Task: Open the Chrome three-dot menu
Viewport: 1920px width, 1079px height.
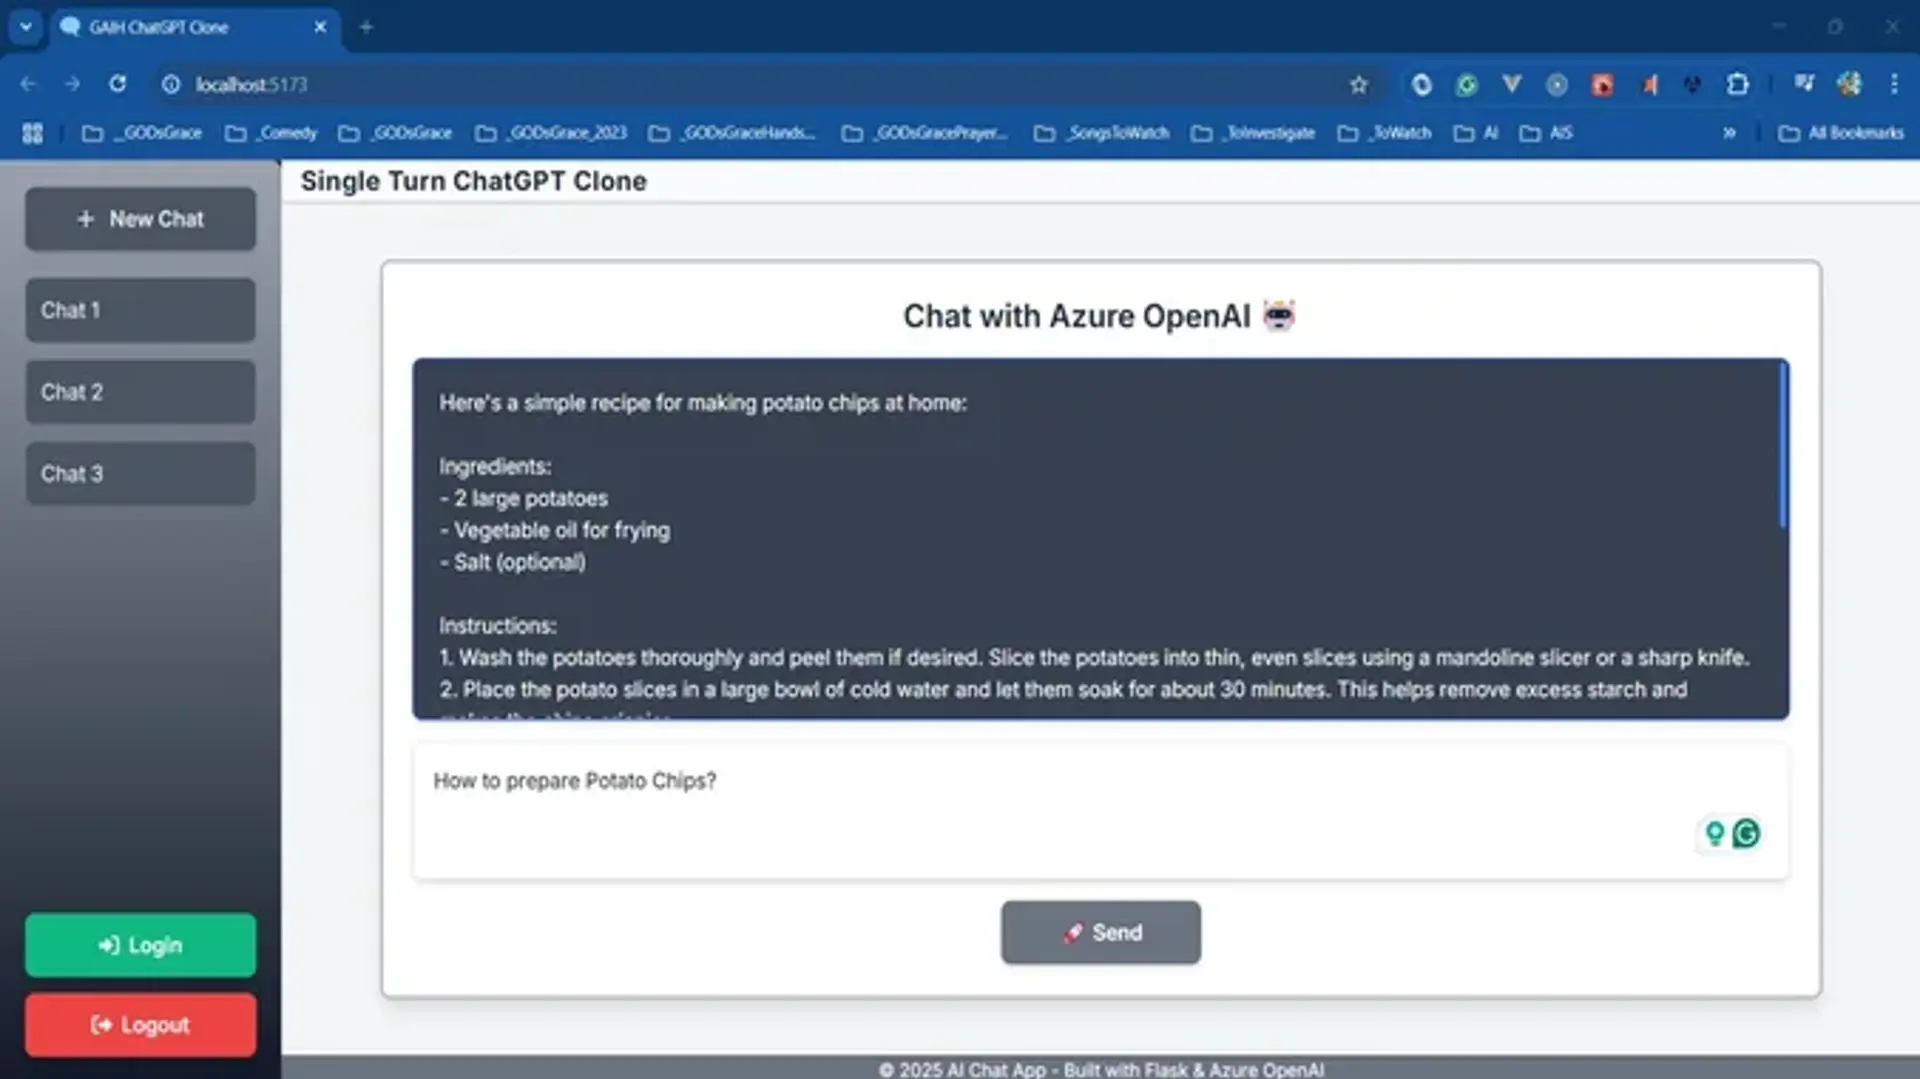Action: (1894, 85)
